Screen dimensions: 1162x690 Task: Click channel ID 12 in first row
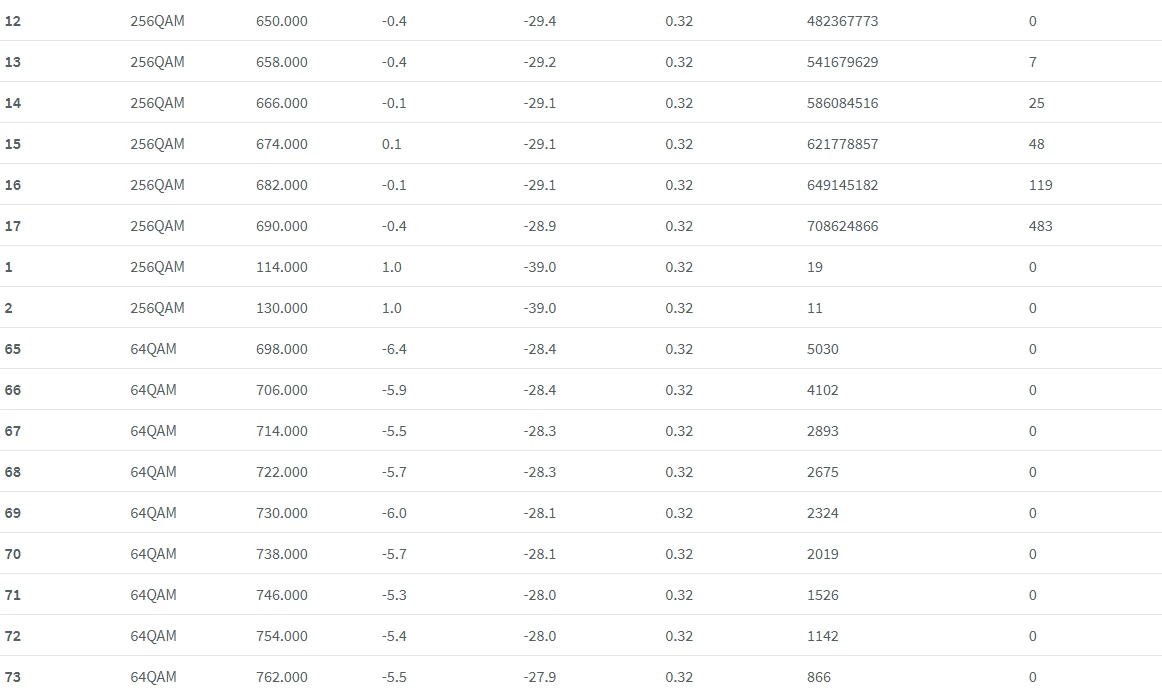click(13, 21)
